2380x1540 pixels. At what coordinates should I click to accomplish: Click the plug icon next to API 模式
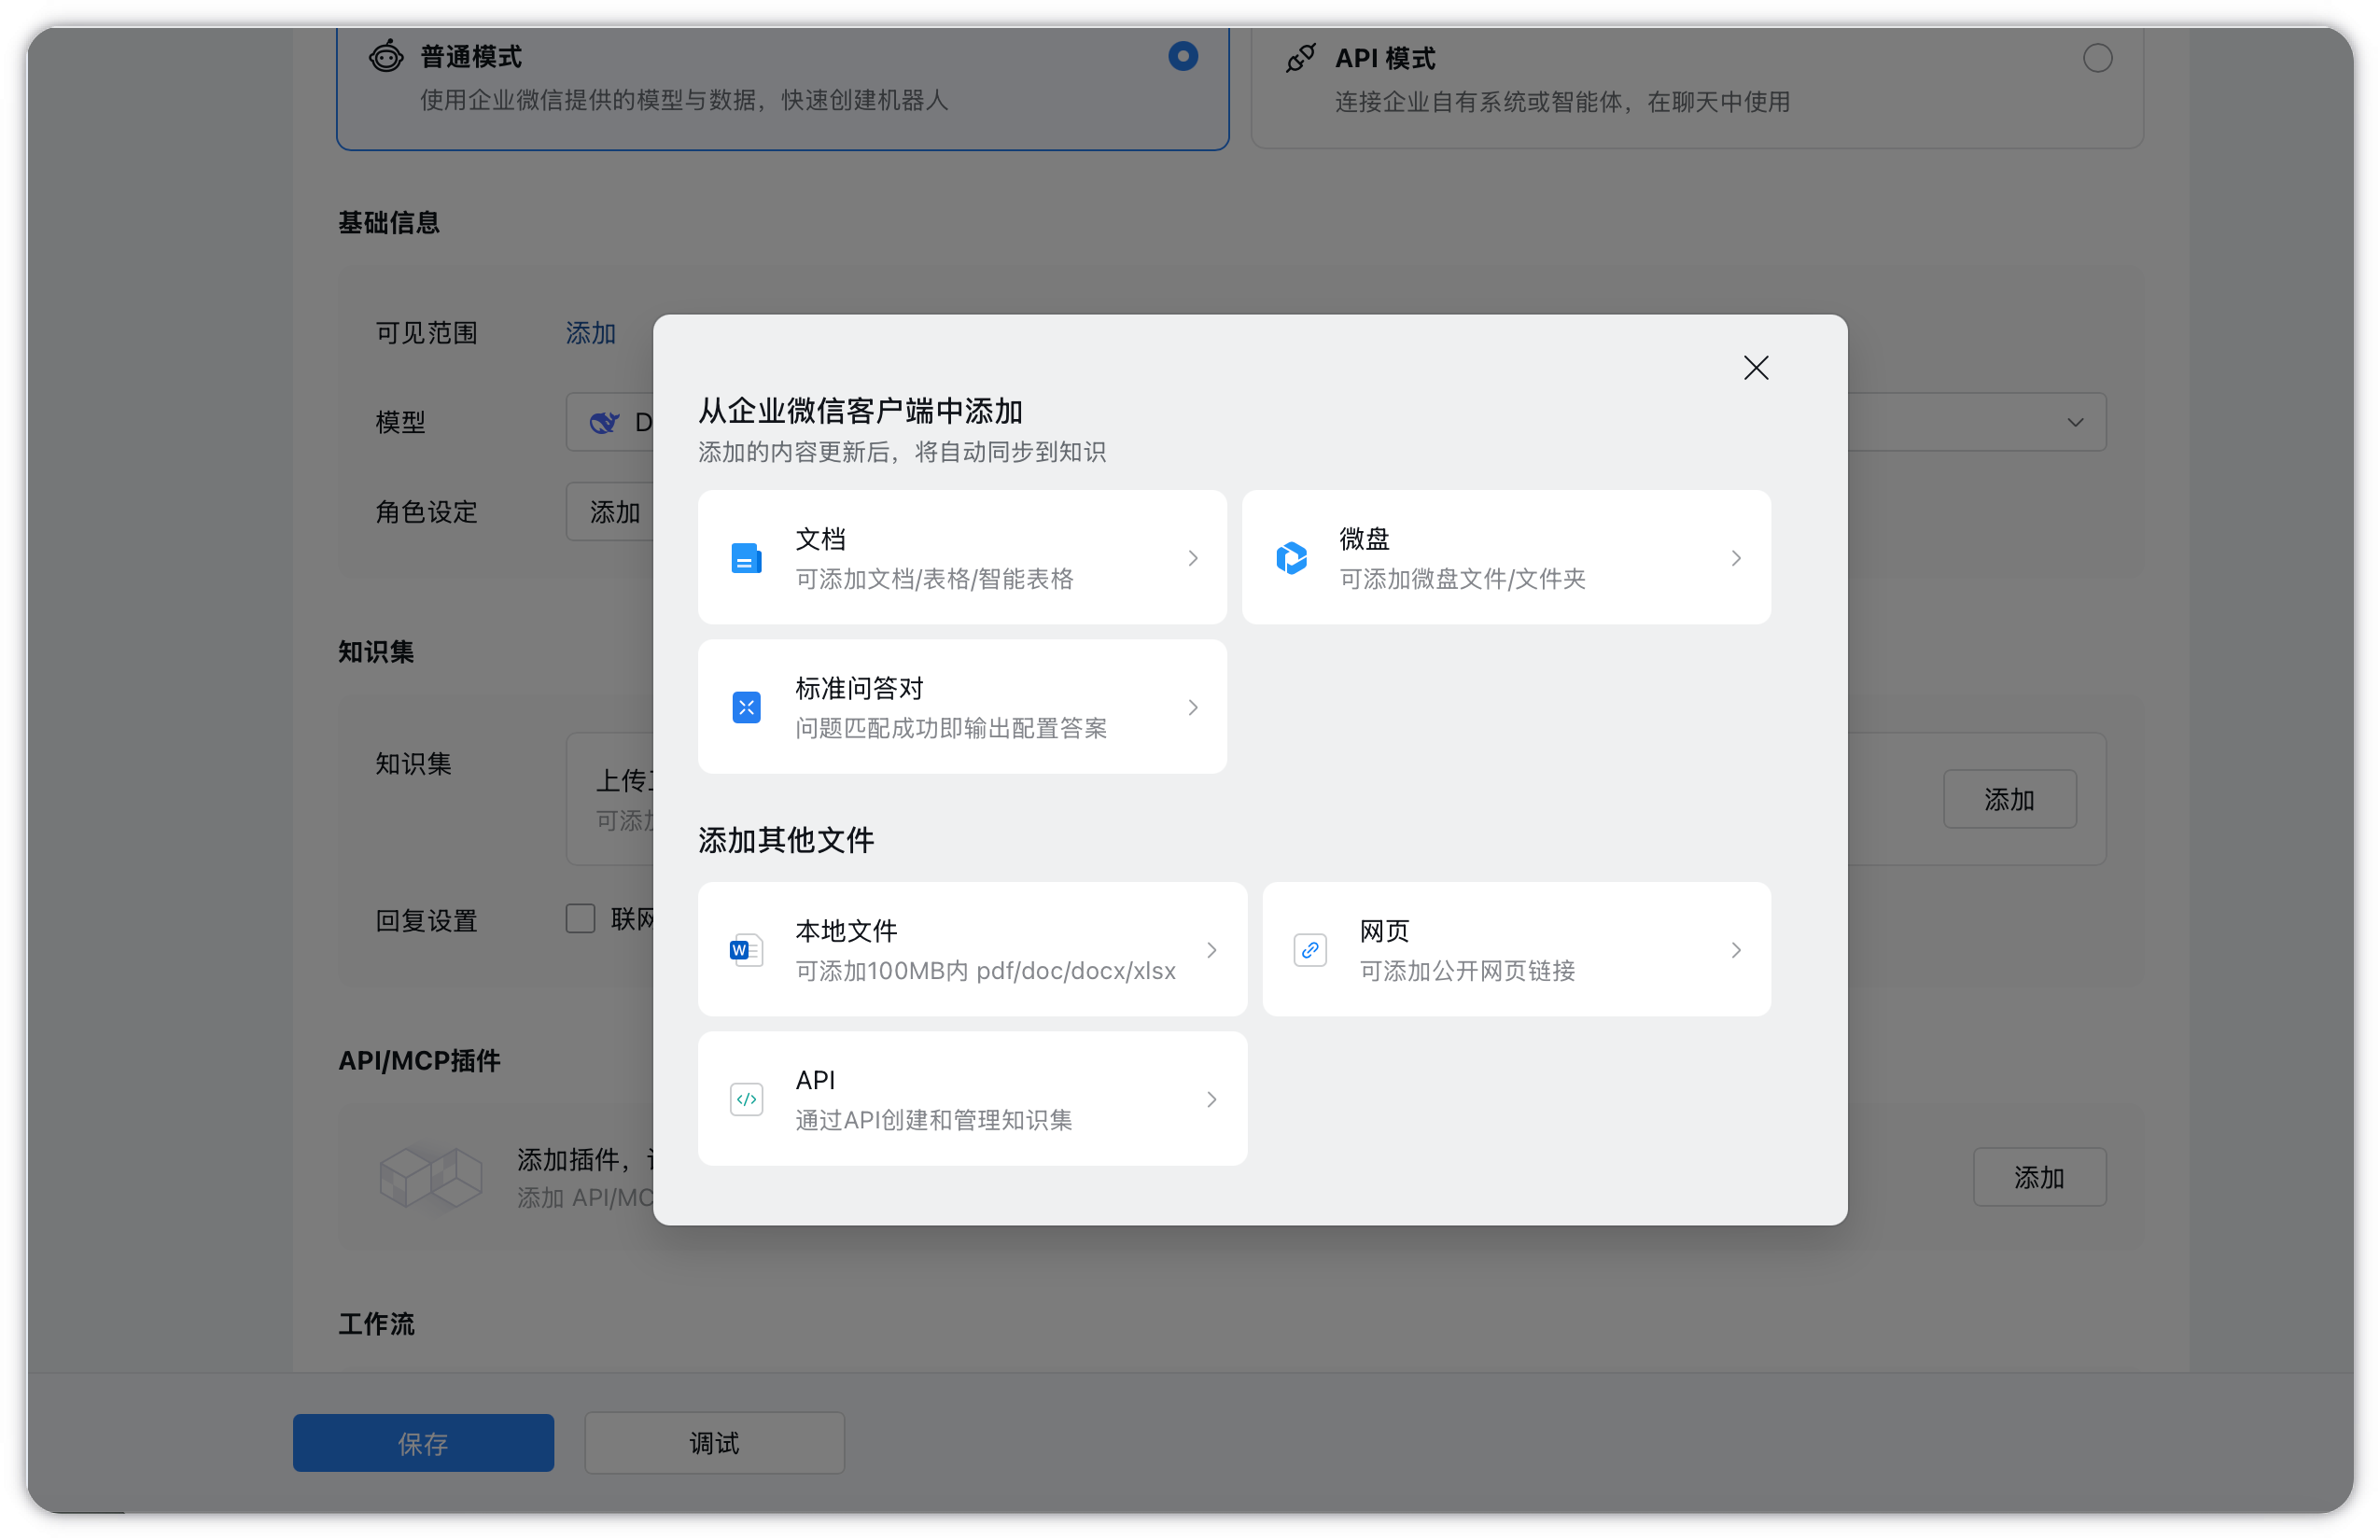(1300, 58)
